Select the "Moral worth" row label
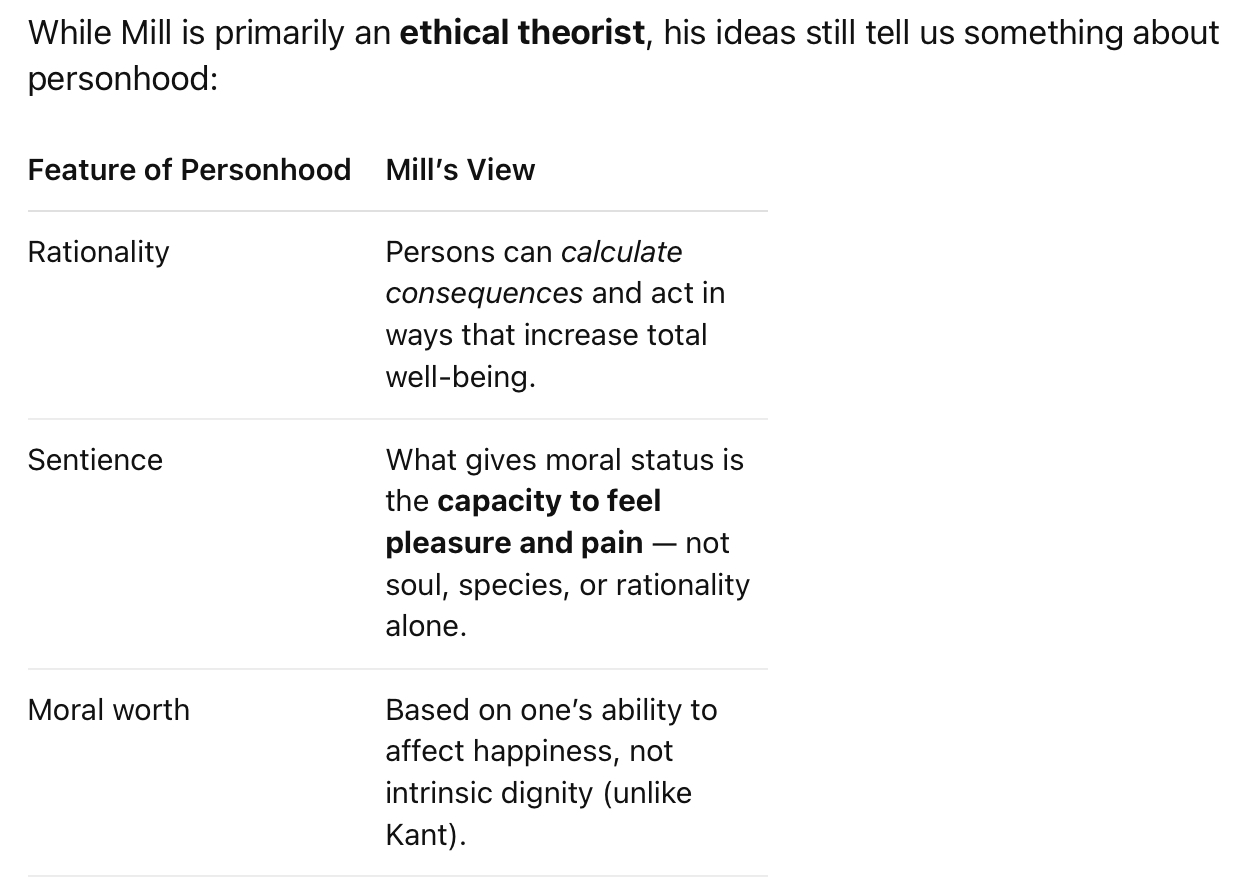The image size is (1235, 879). pos(109,710)
